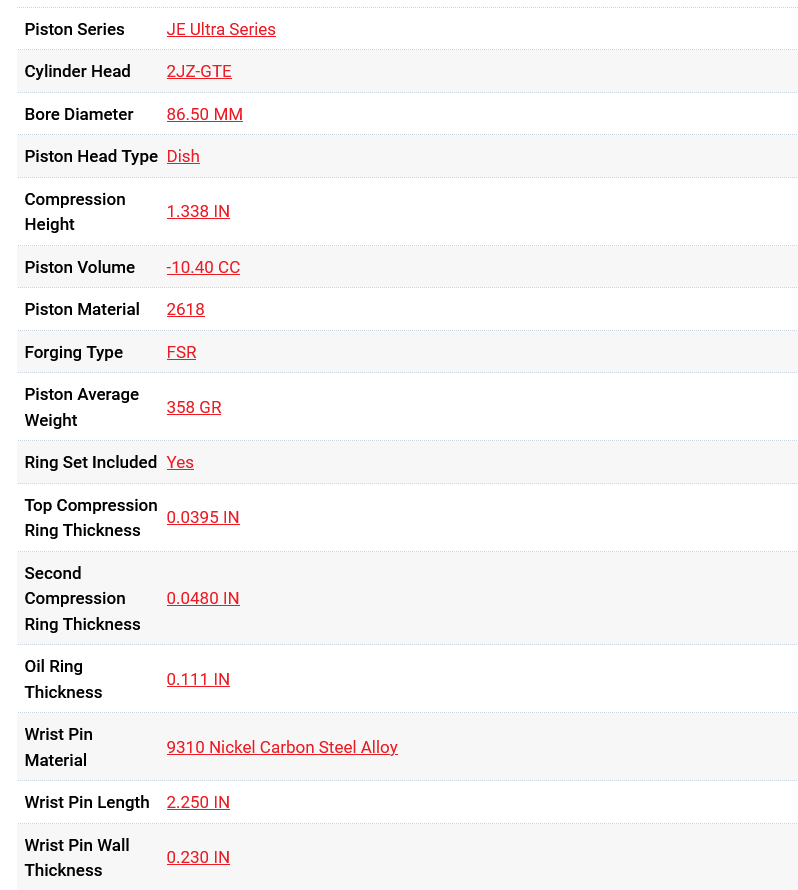Click the 2JZ-GTE cylinder head link
The image size is (798, 890).
coord(199,71)
